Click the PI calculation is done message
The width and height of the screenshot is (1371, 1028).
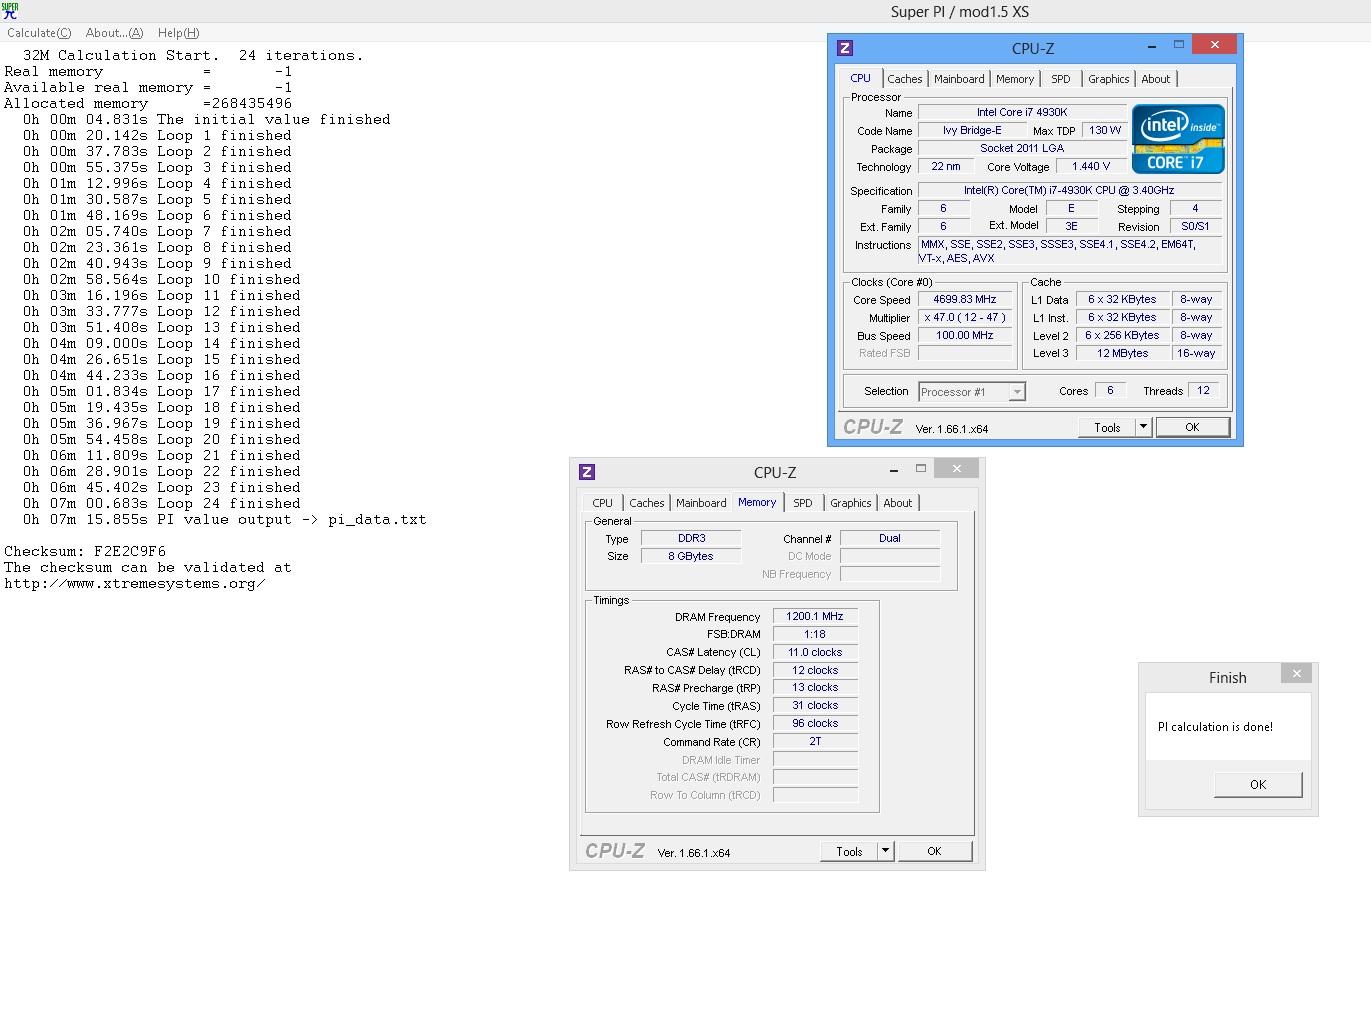click(x=1215, y=727)
